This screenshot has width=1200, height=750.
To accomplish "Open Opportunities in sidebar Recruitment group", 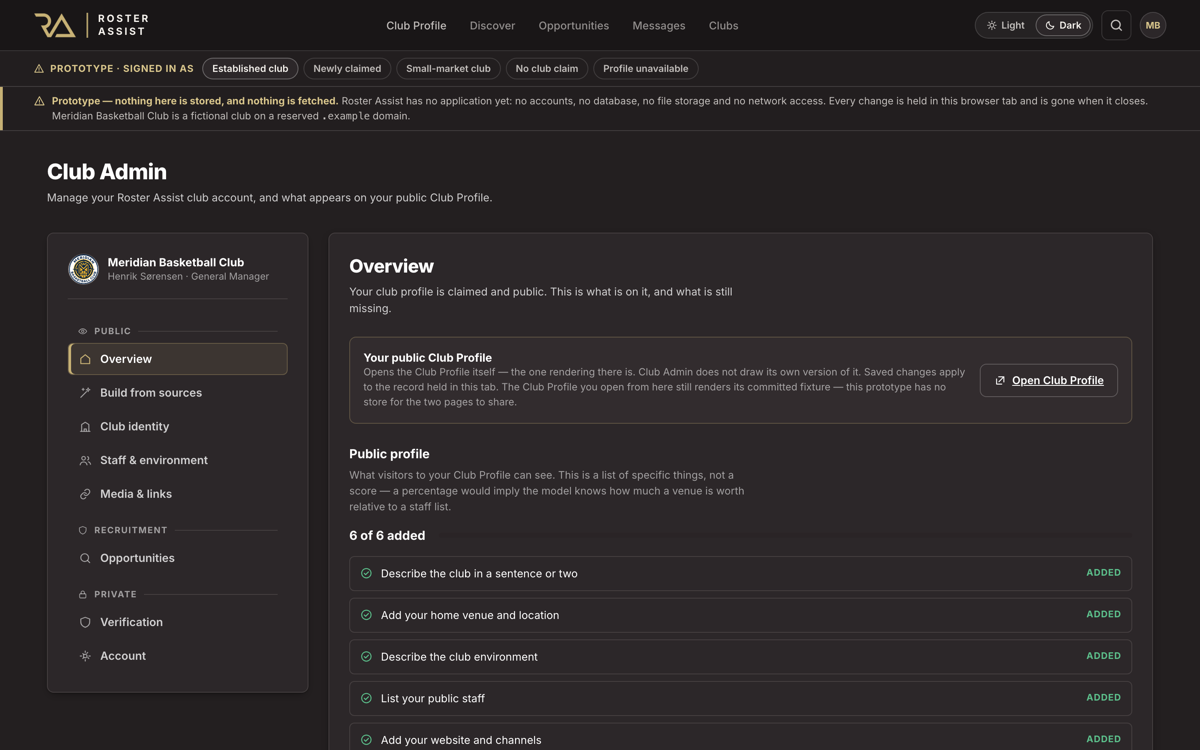I will [178, 558].
